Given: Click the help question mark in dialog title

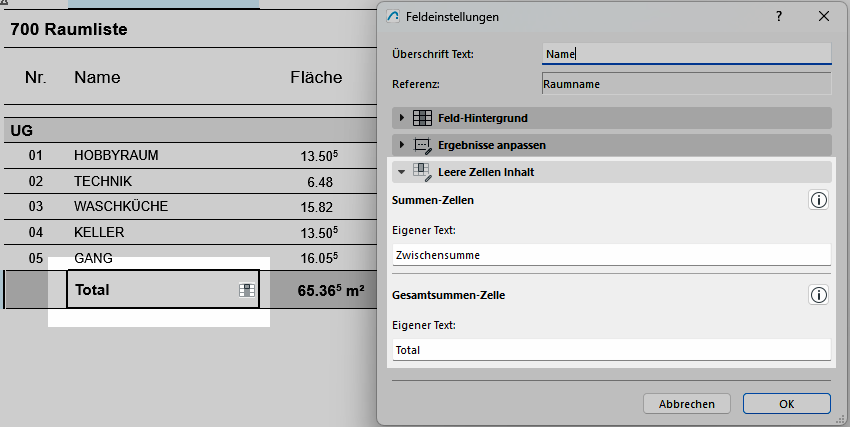Looking at the screenshot, I should tap(778, 17).
